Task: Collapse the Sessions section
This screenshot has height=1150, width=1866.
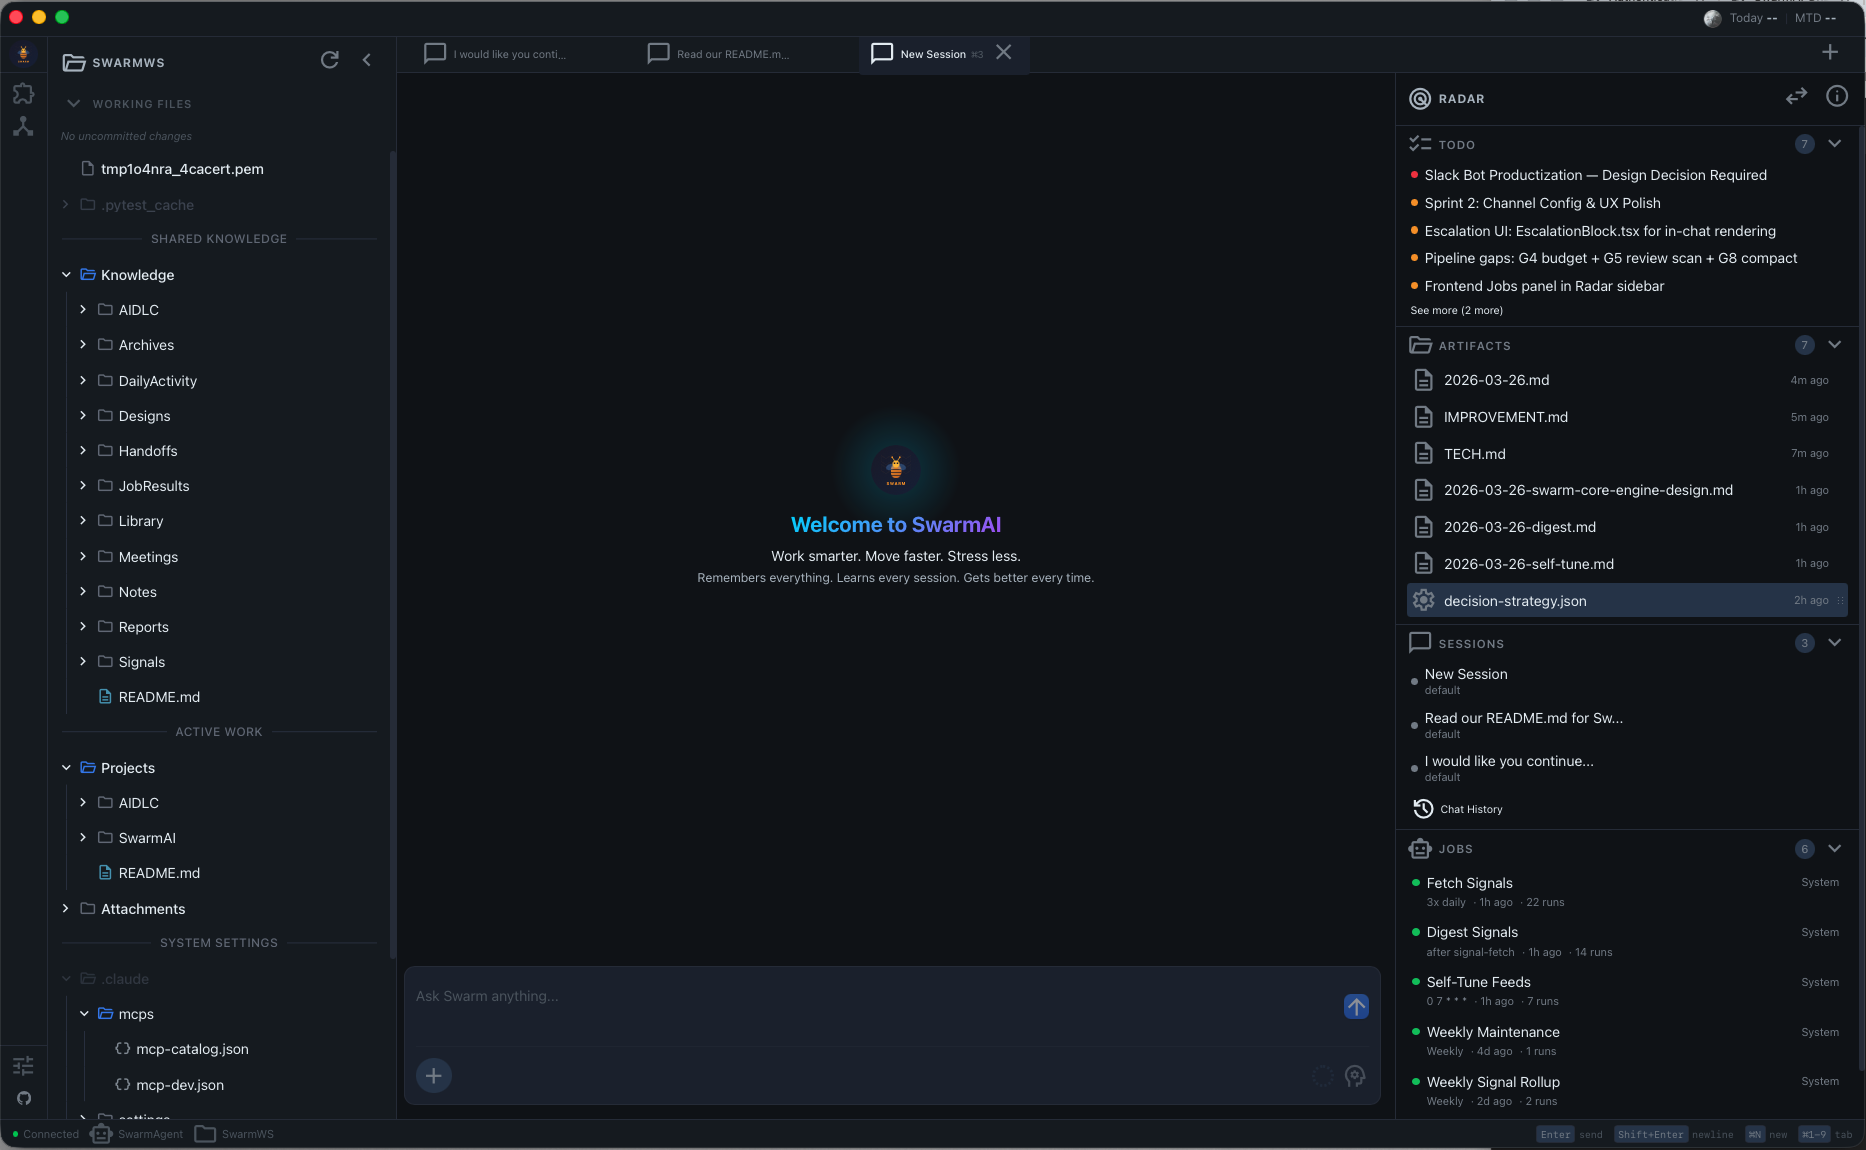Action: [x=1834, y=642]
